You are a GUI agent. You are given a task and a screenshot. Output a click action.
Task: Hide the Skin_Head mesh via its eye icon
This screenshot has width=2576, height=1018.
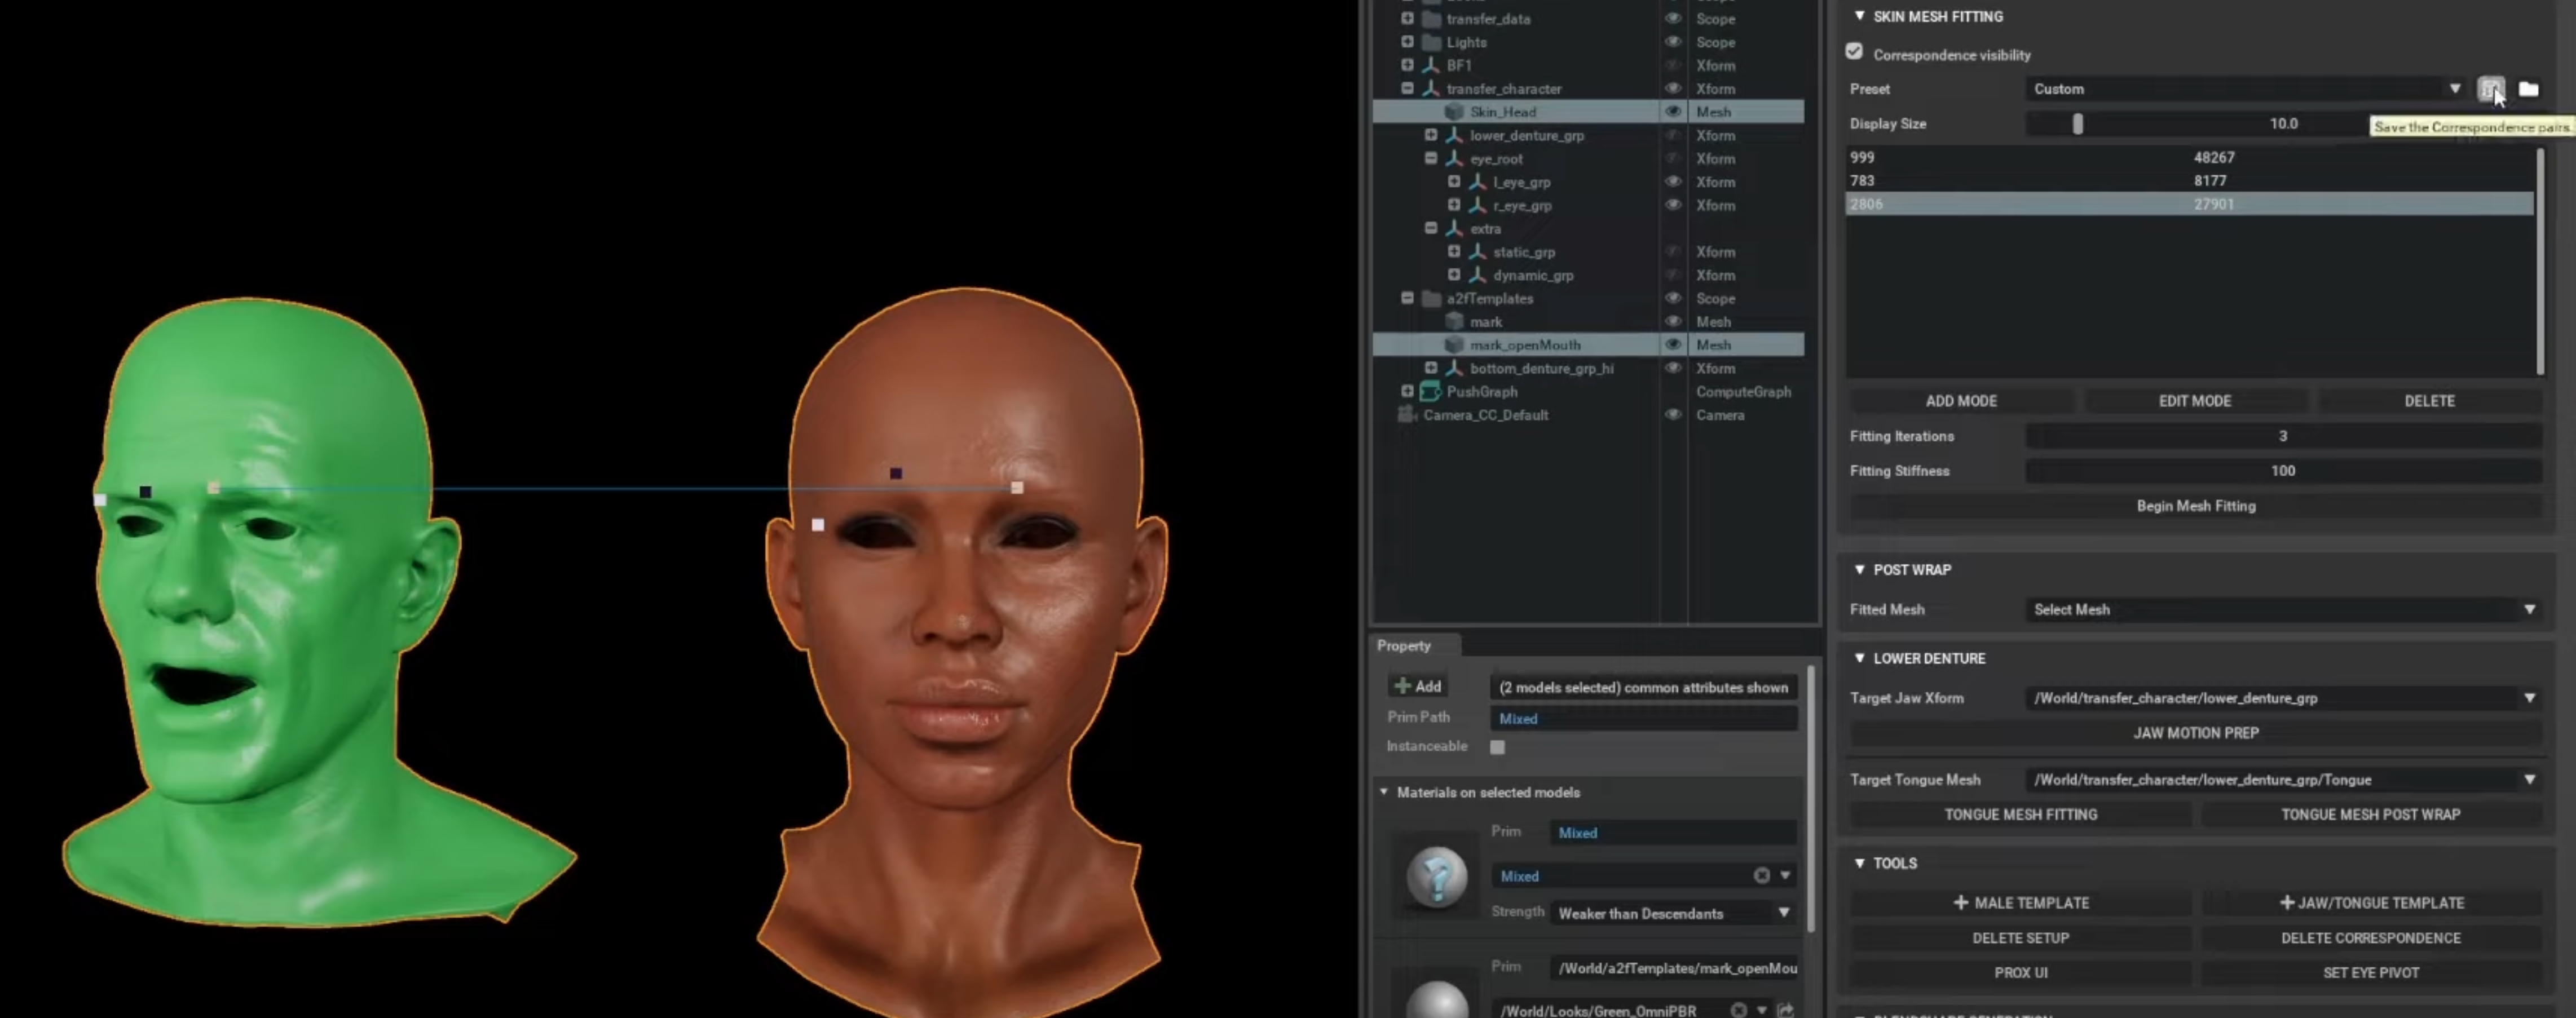[x=1672, y=112]
